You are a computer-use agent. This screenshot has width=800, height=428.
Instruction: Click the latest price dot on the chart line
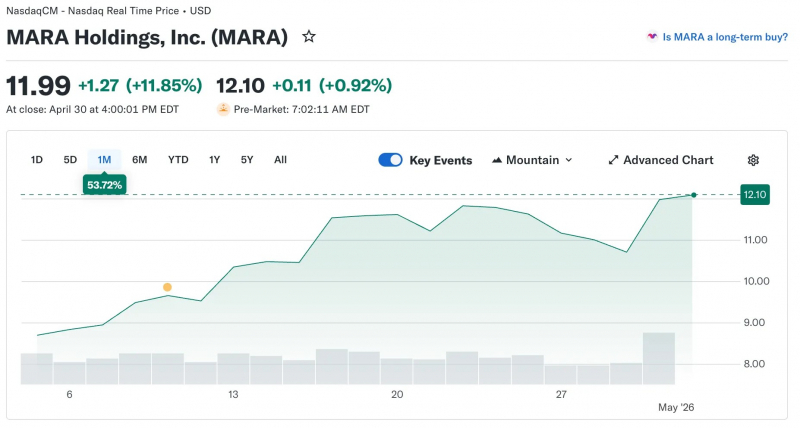tap(693, 195)
